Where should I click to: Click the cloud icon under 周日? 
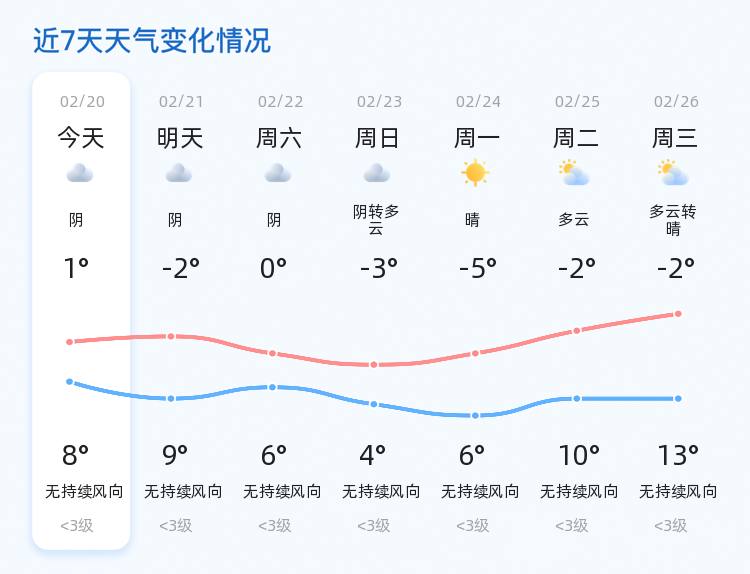377,173
